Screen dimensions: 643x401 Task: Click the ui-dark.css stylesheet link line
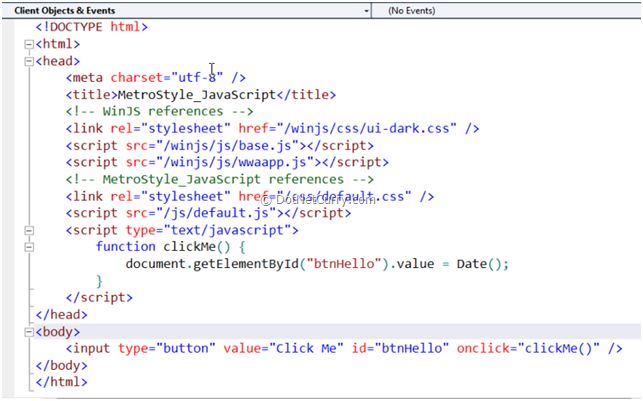(272, 129)
